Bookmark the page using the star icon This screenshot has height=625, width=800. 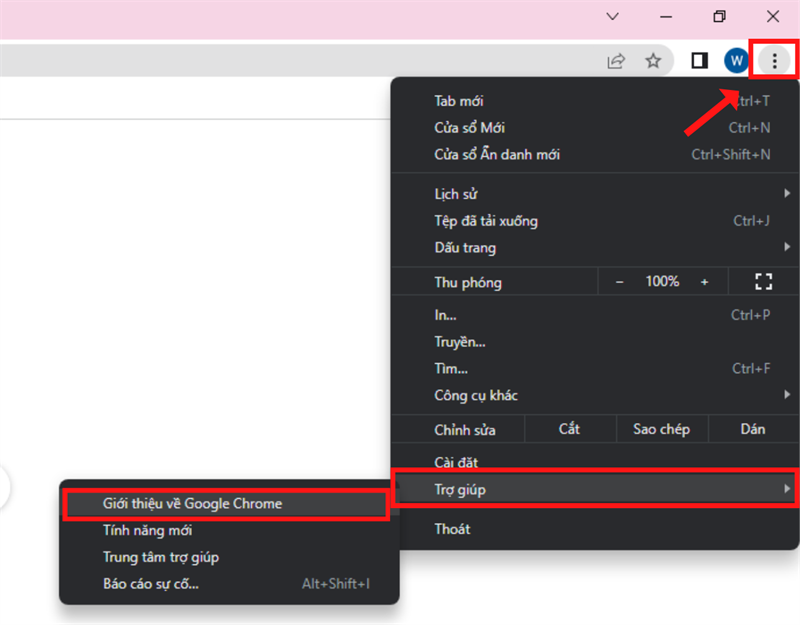[654, 60]
